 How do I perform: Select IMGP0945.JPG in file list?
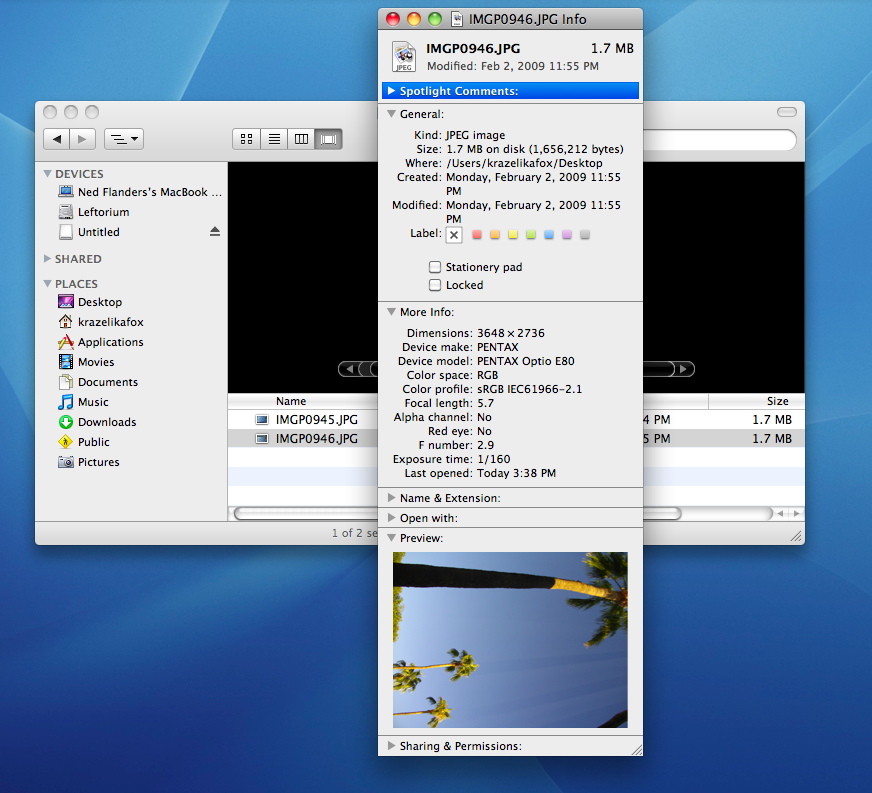[316, 420]
